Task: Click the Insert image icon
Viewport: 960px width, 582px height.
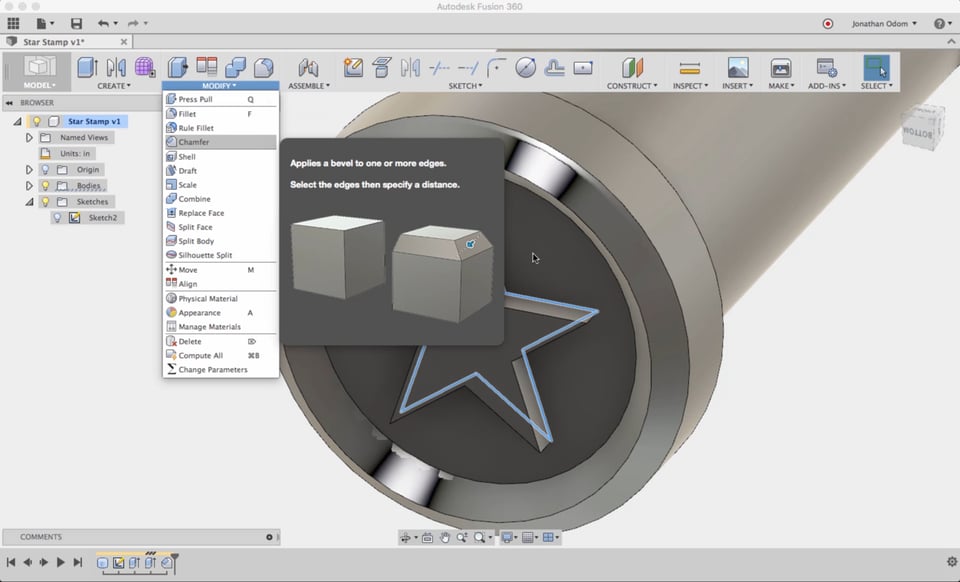Action: (x=737, y=68)
